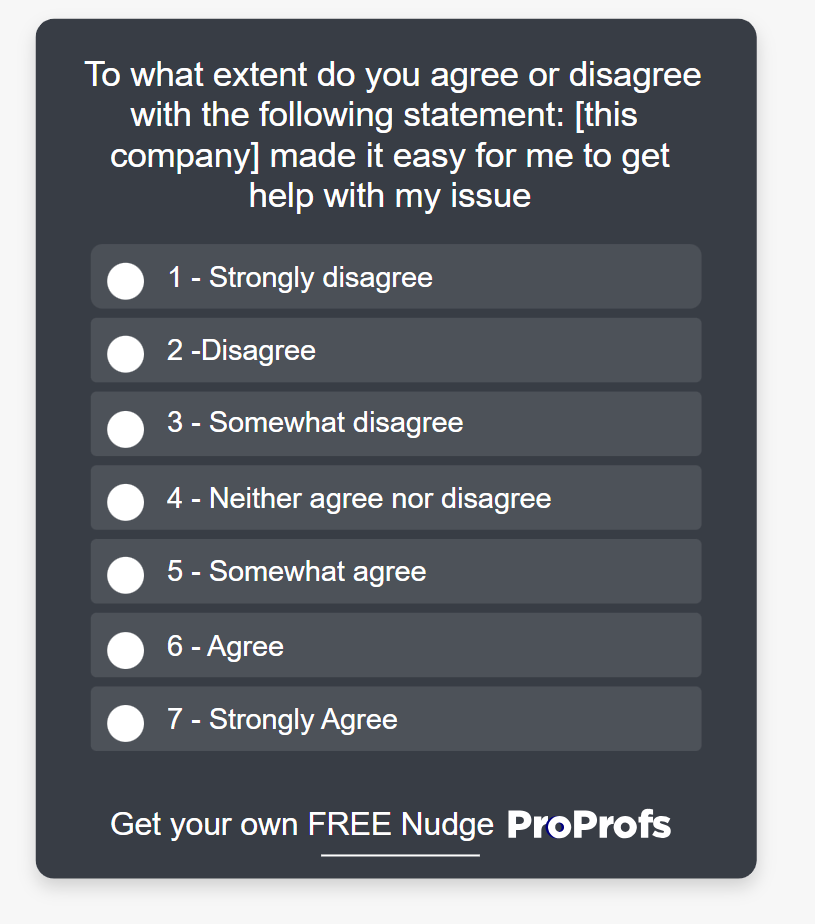This screenshot has height=924, width=815.
Task: Click the ProProfs logo
Action: pyautogui.click(x=589, y=825)
